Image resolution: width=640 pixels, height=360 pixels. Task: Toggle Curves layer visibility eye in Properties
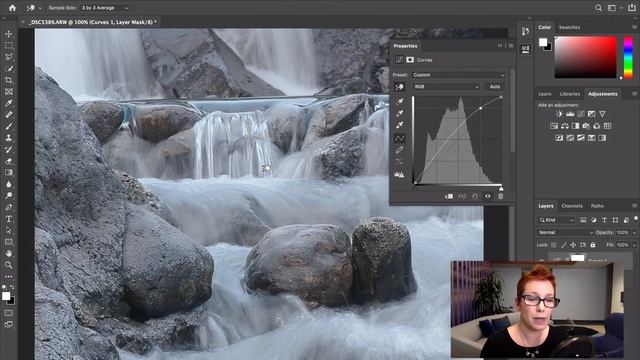pos(488,196)
